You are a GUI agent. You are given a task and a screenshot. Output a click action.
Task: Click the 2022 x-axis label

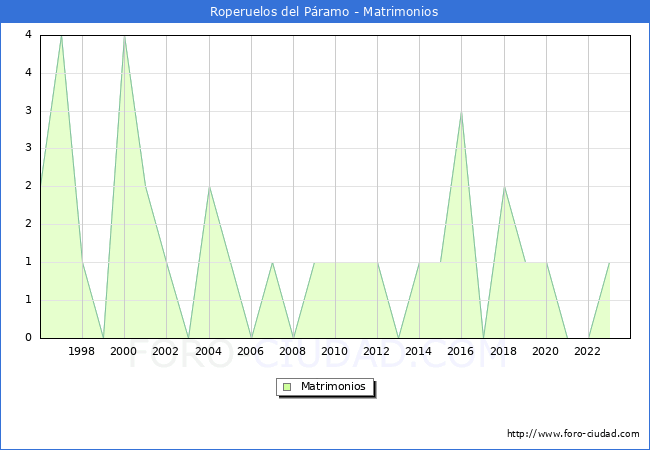point(587,351)
